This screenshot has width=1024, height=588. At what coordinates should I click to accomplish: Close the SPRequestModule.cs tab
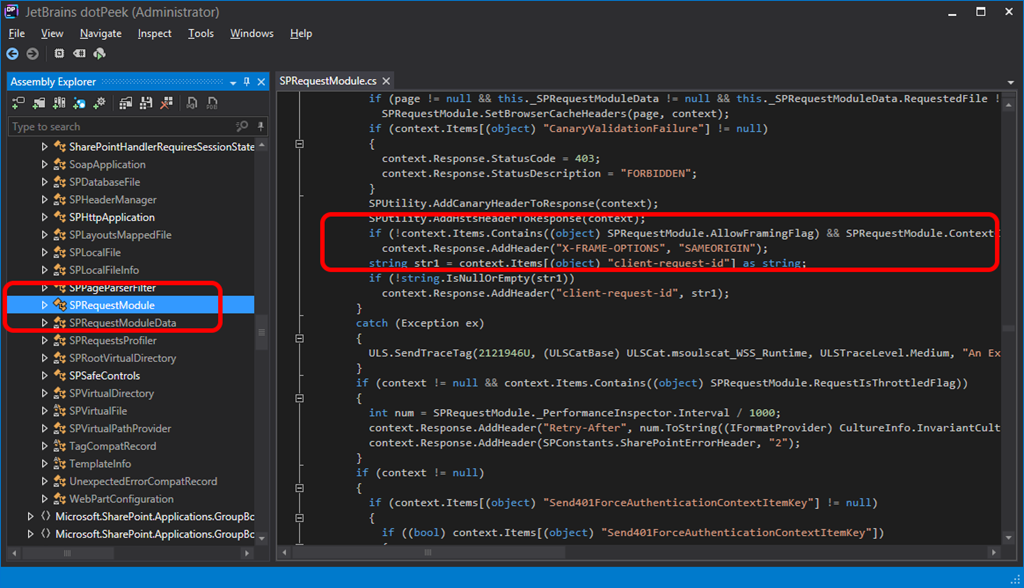point(386,80)
